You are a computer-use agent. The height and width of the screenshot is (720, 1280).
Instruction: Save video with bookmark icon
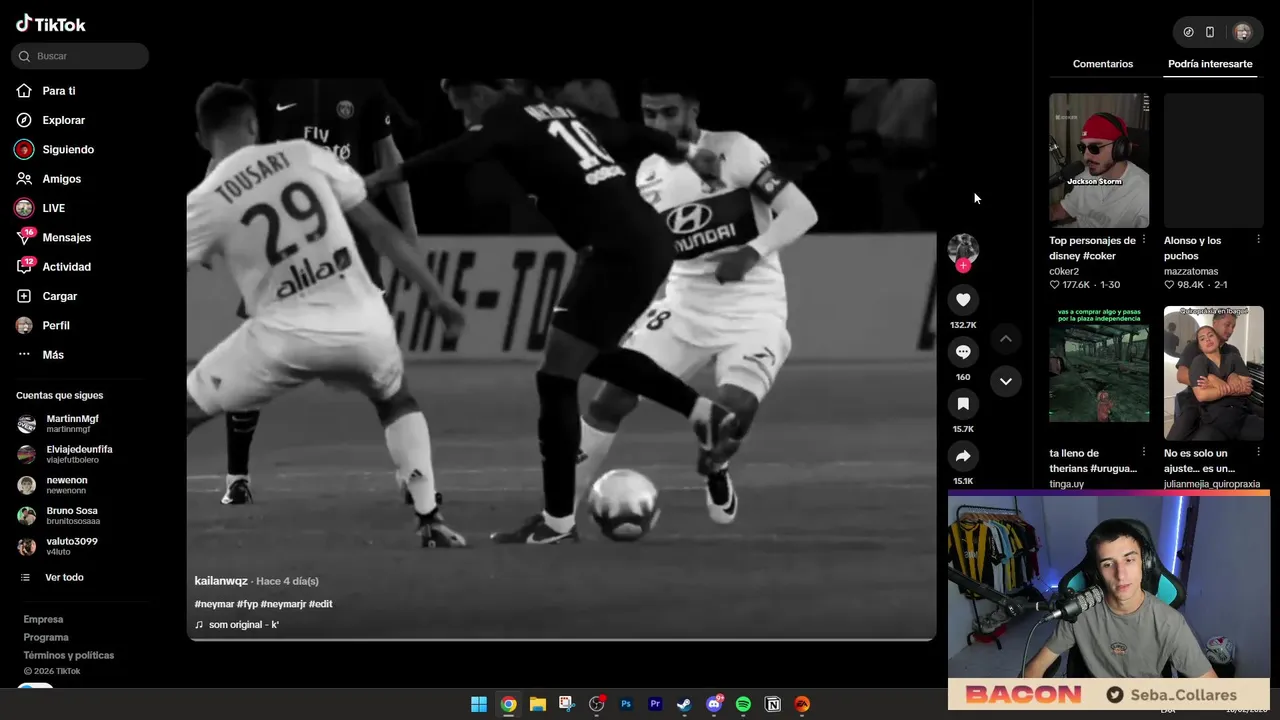(x=963, y=404)
